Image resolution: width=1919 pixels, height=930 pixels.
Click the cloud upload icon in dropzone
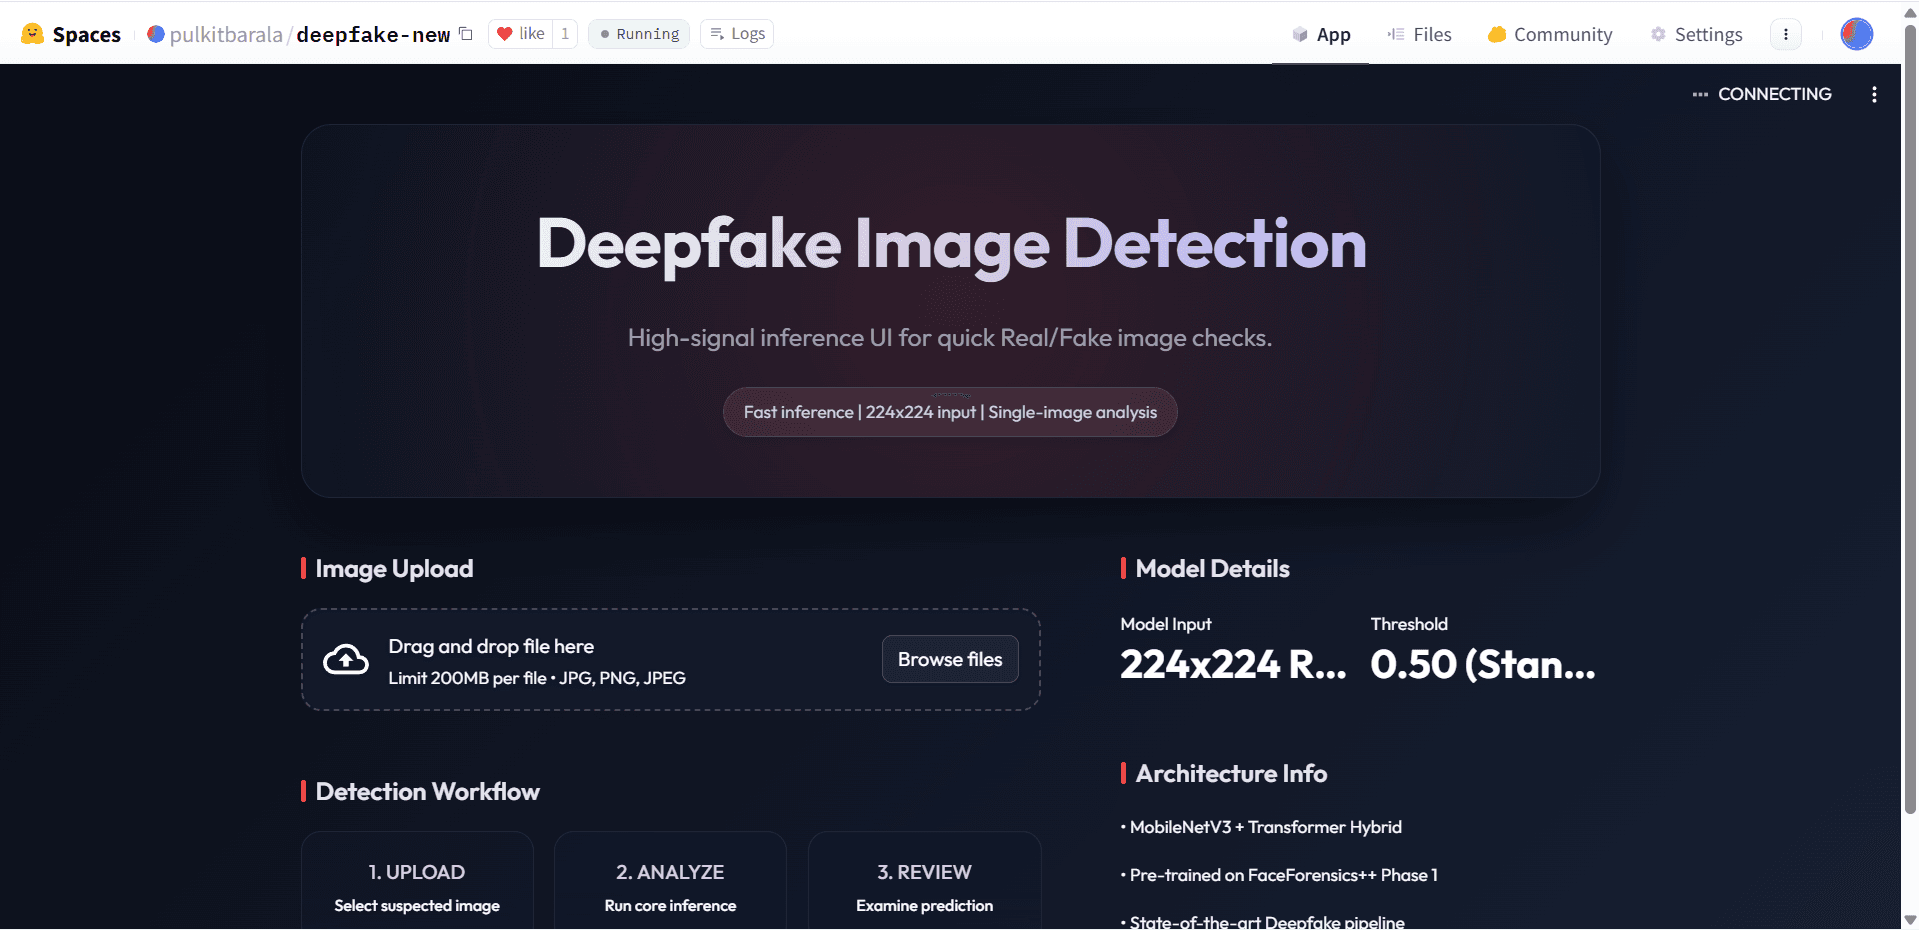click(x=346, y=660)
